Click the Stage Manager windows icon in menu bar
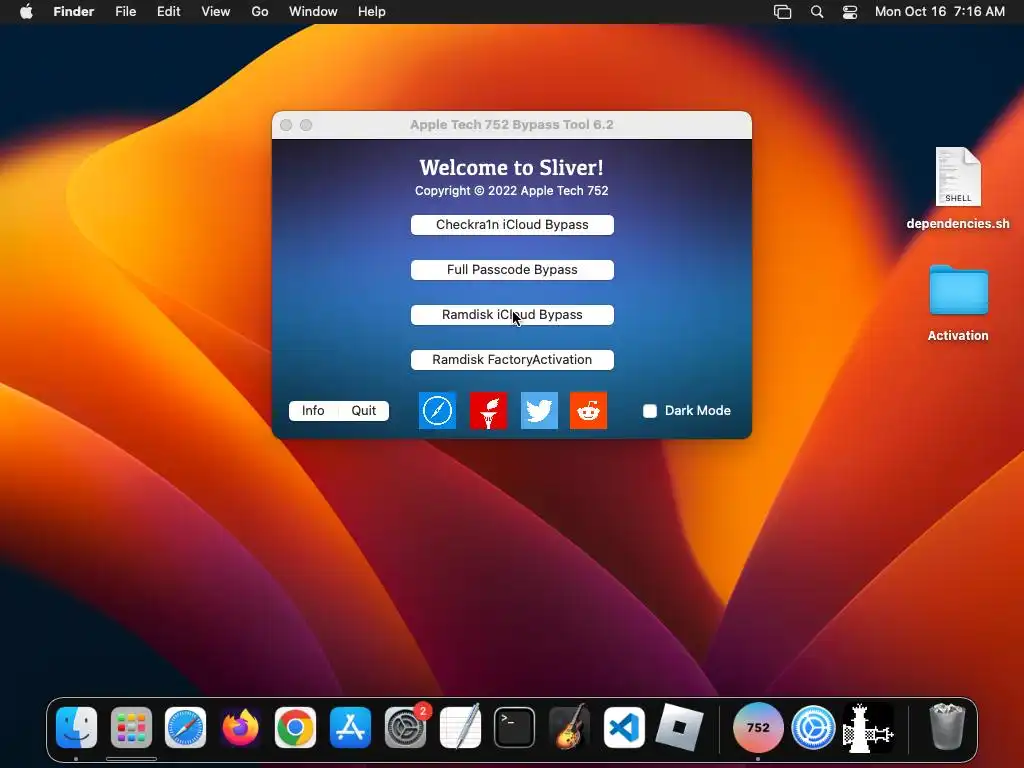This screenshot has height=768, width=1024. pos(782,12)
